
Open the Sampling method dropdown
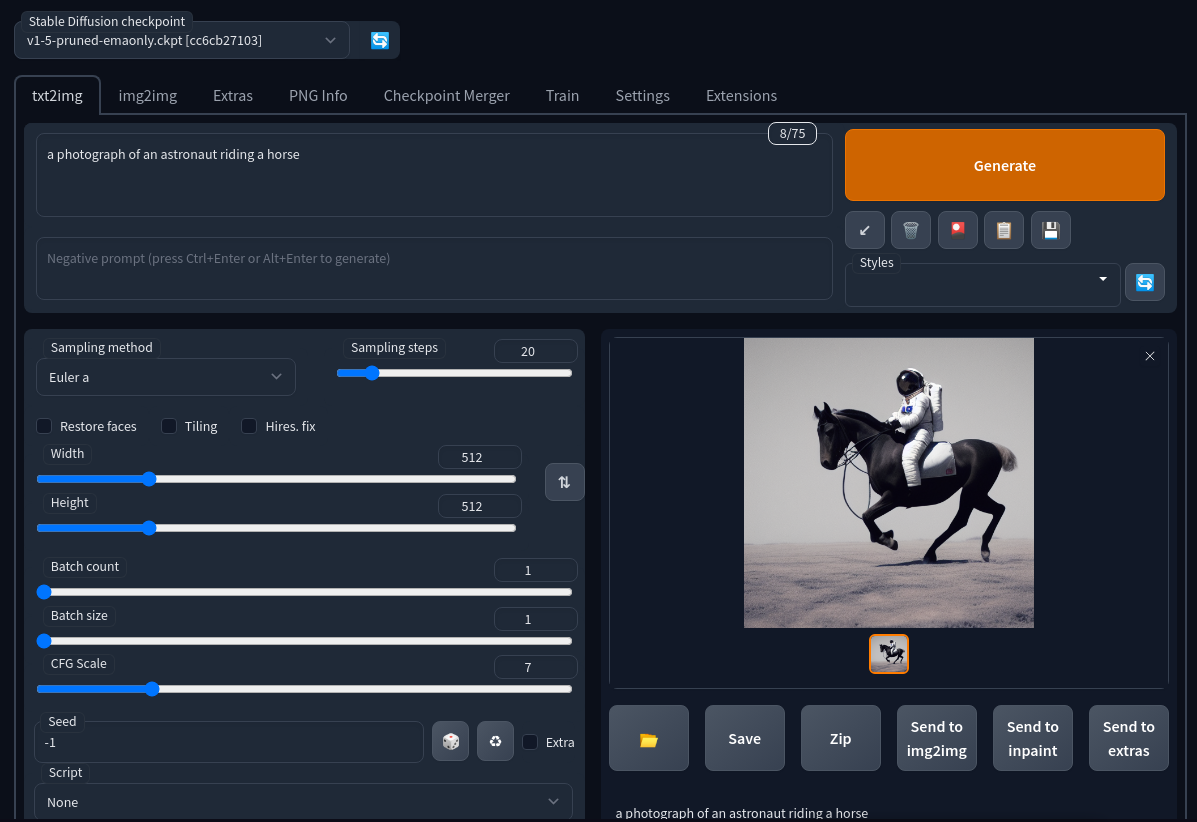click(165, 377)
